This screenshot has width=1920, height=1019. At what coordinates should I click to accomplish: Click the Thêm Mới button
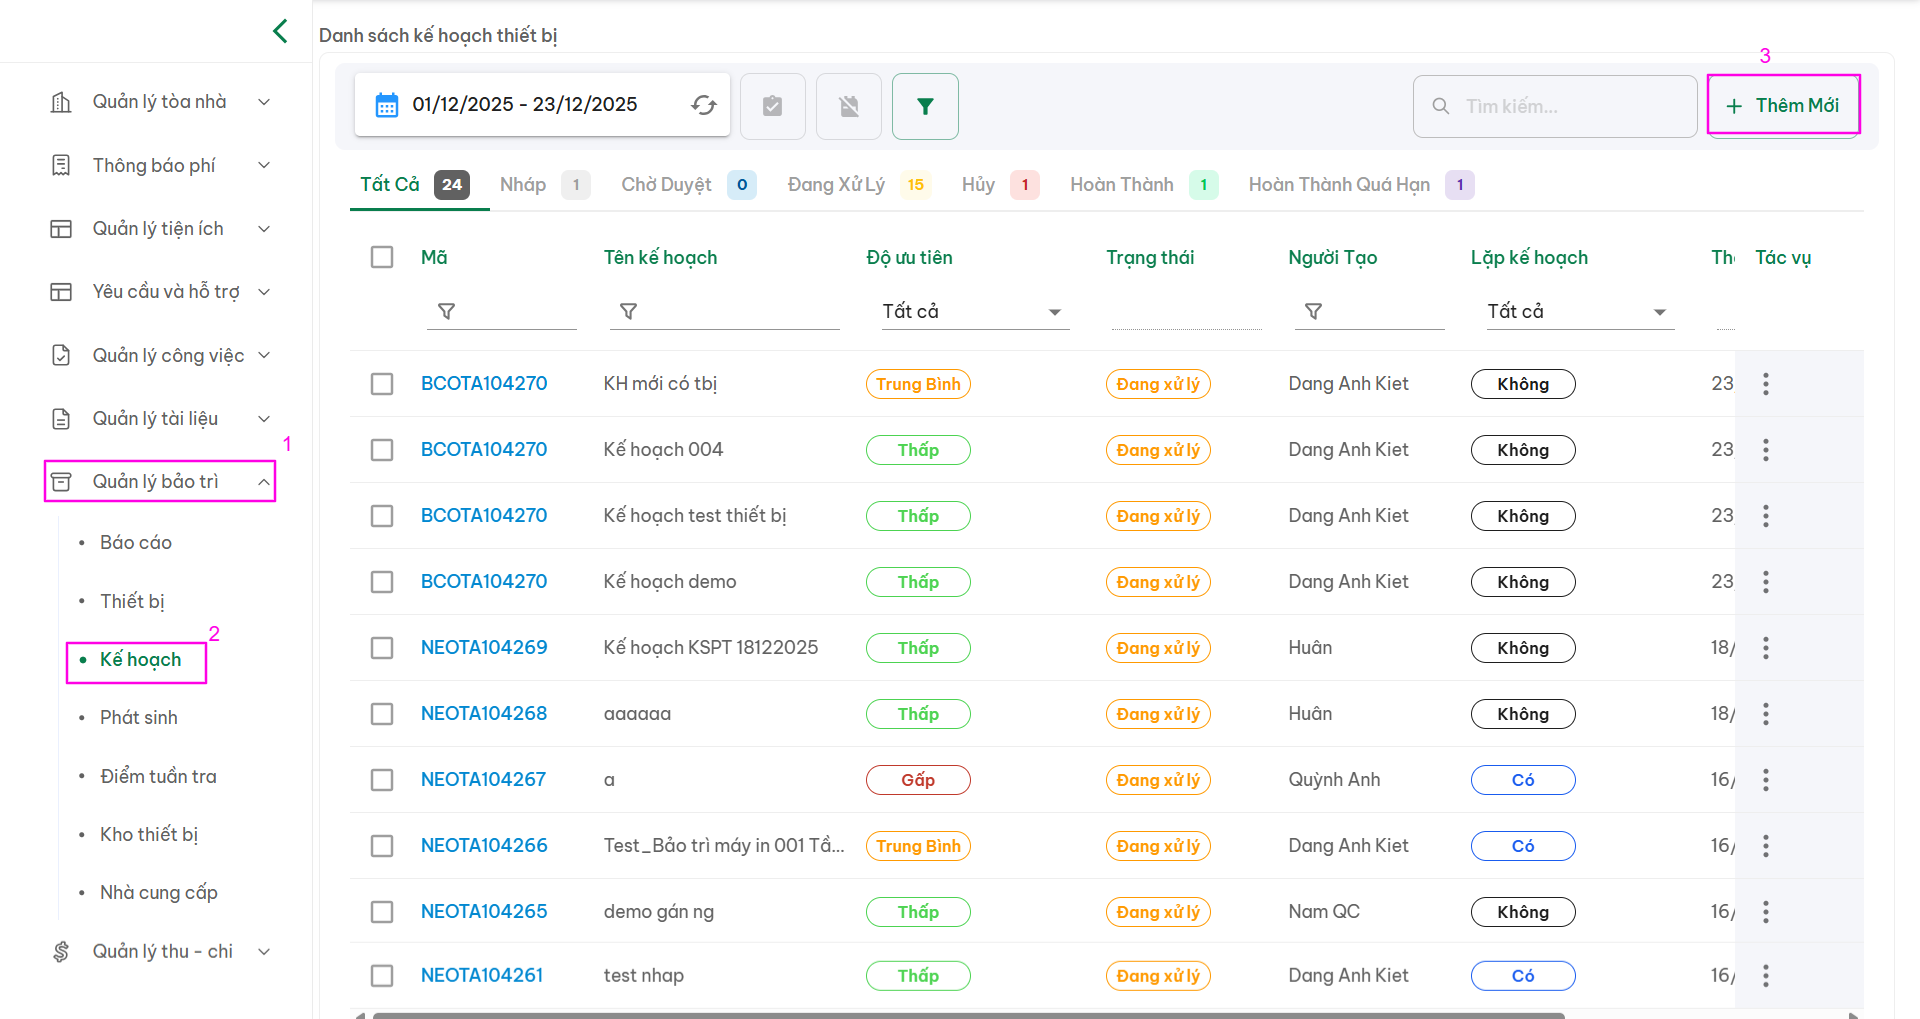1783,106
